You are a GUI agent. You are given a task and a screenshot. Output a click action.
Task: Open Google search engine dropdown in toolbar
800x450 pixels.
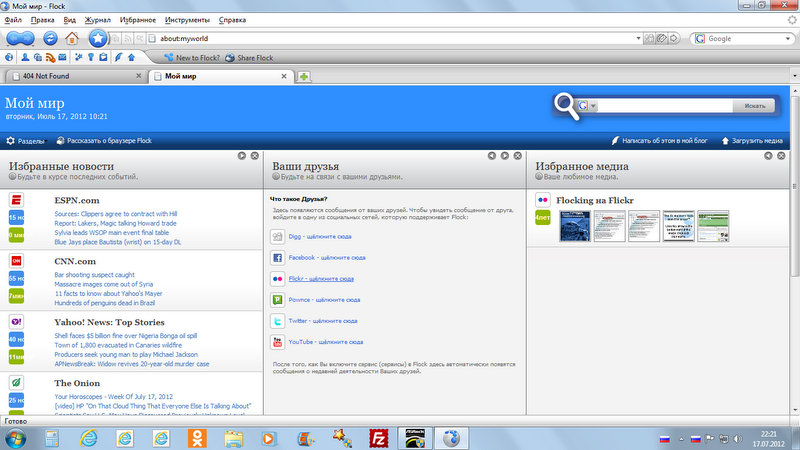point(788,38)
